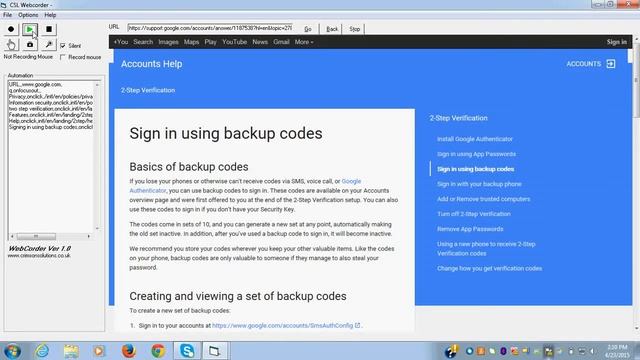
Task: Open the Options menu
Action: point(28,15)
